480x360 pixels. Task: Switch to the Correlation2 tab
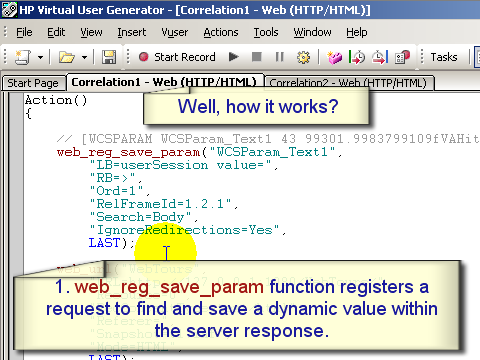tap(349, 83)
